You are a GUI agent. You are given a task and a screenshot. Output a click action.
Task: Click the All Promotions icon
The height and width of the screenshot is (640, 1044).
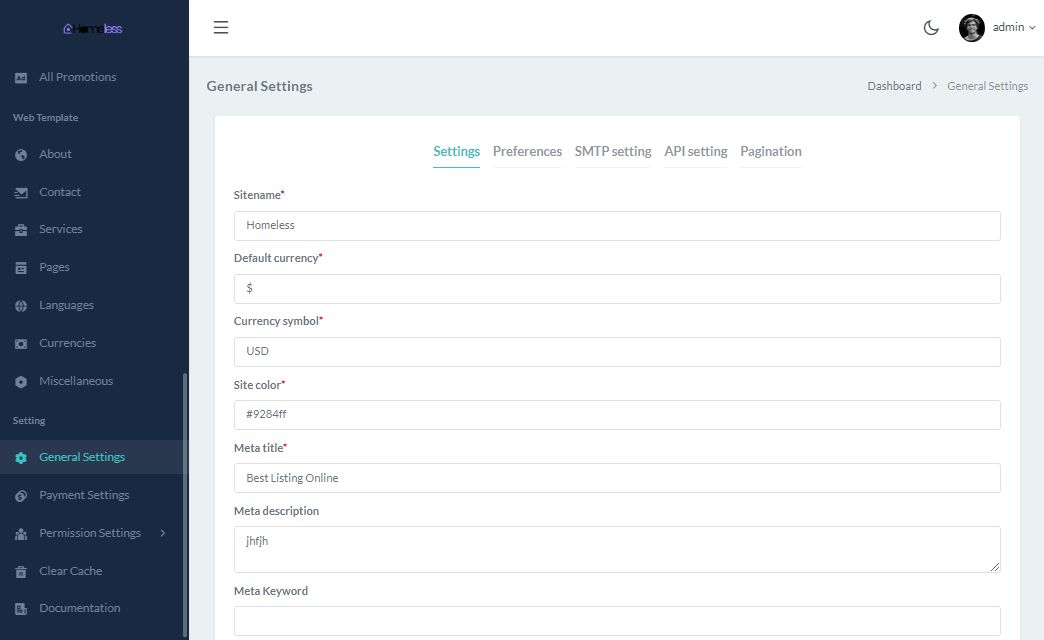coord(21,78)
